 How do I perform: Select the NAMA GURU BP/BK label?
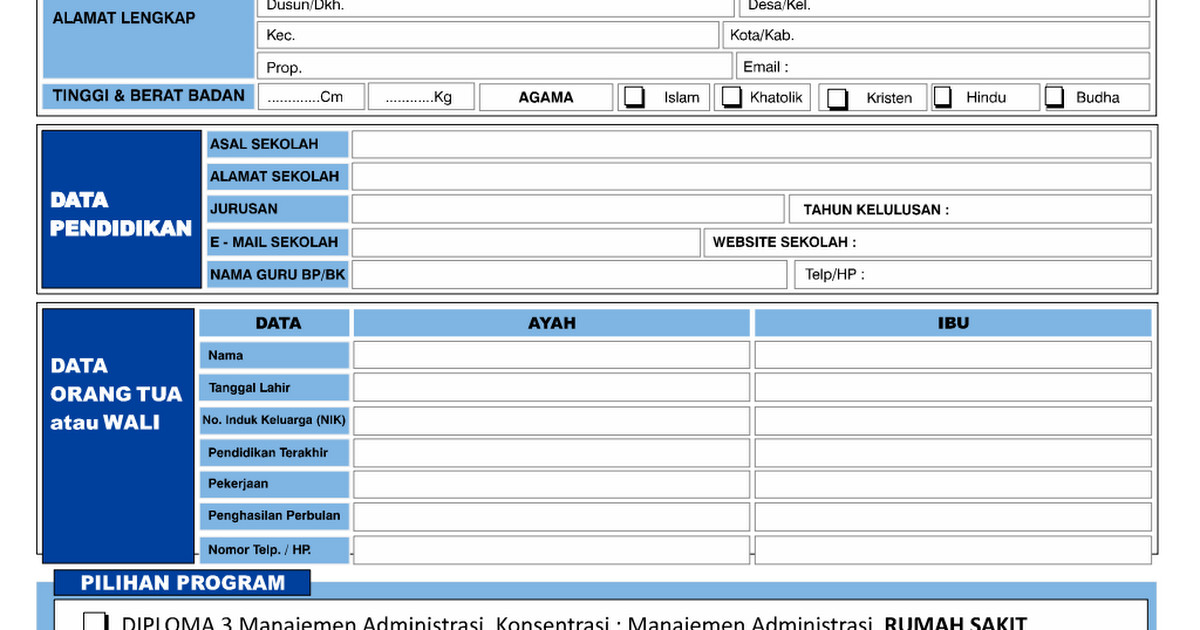277,274
